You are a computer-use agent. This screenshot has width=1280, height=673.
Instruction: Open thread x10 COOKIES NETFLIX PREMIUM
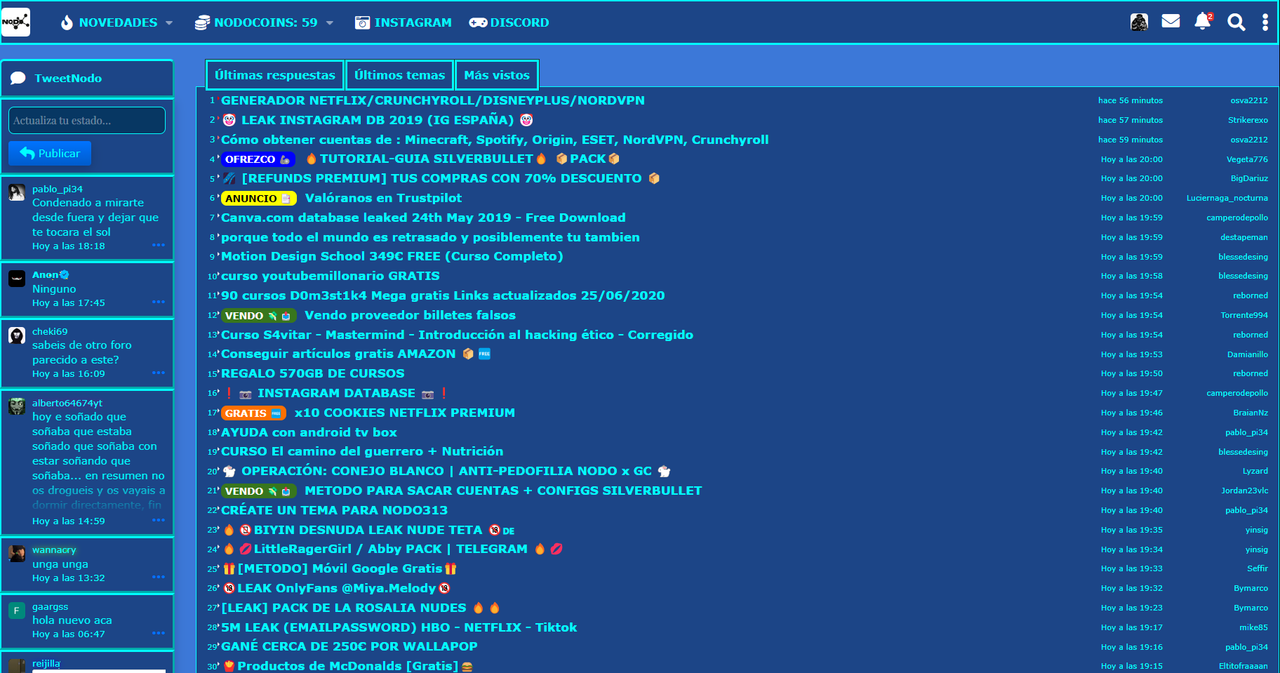pos(404,413)
